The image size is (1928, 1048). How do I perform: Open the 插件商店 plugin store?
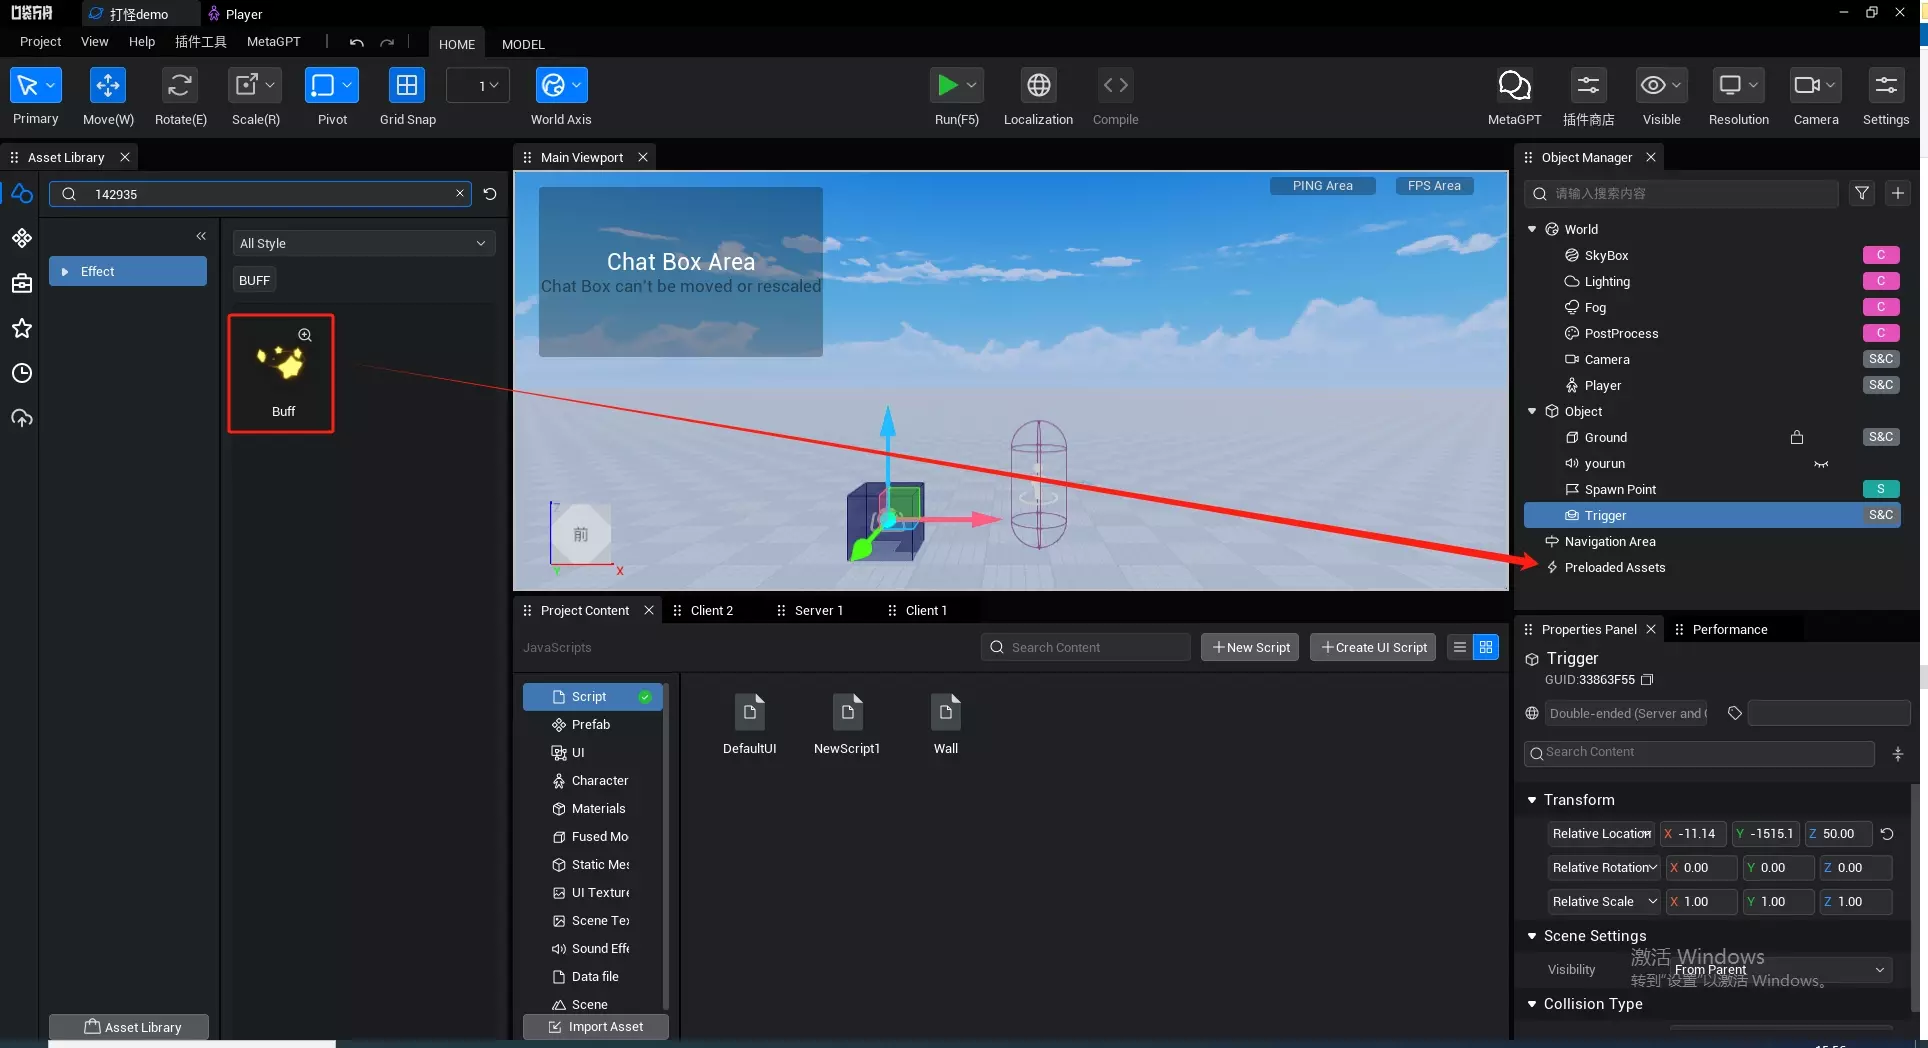point(1588,85)
